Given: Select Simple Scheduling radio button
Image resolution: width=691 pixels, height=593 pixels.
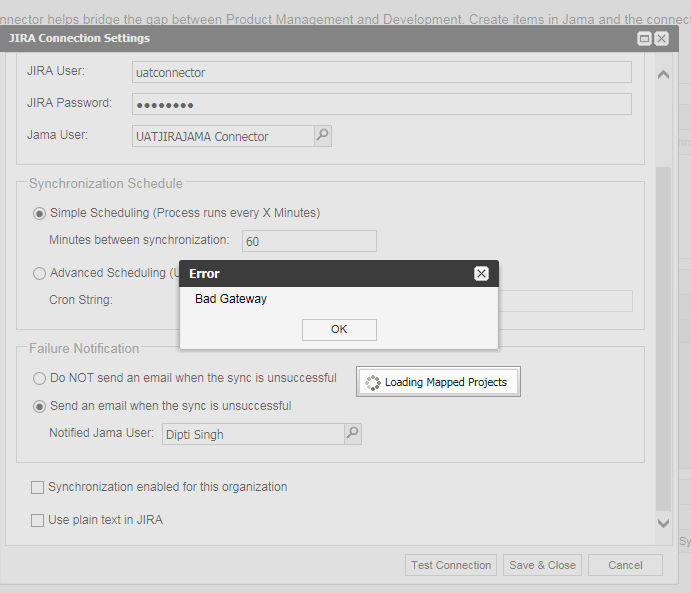Looking at the screenshot, I should pos(39,214).
